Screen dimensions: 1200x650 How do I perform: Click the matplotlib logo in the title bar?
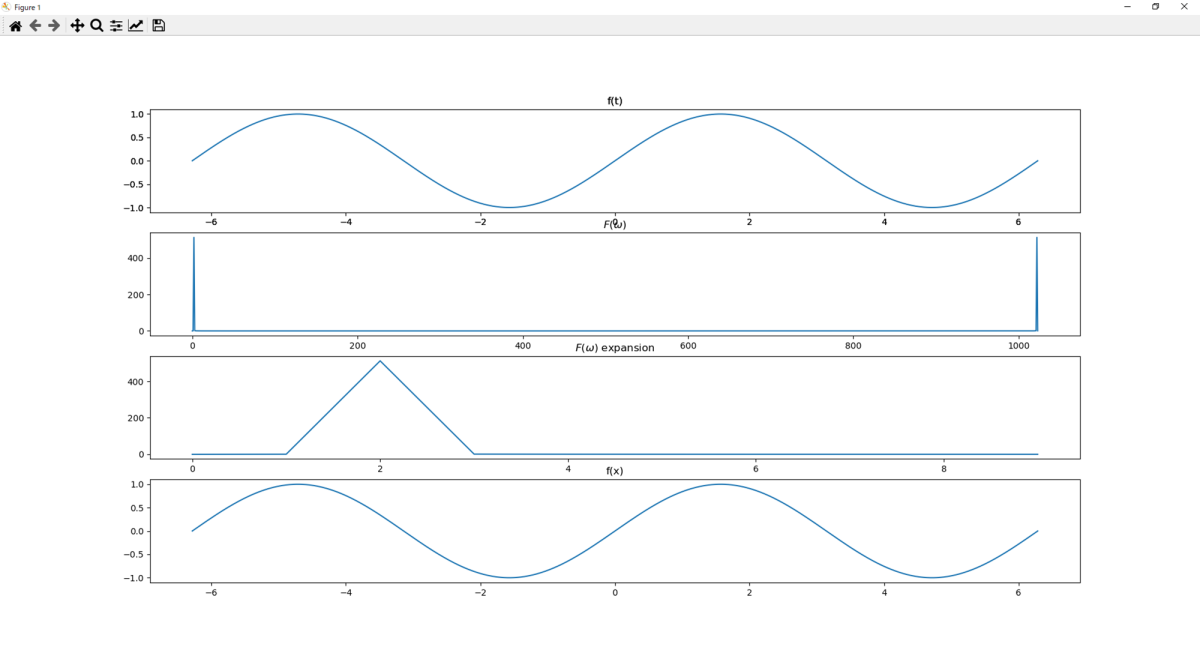7,6
